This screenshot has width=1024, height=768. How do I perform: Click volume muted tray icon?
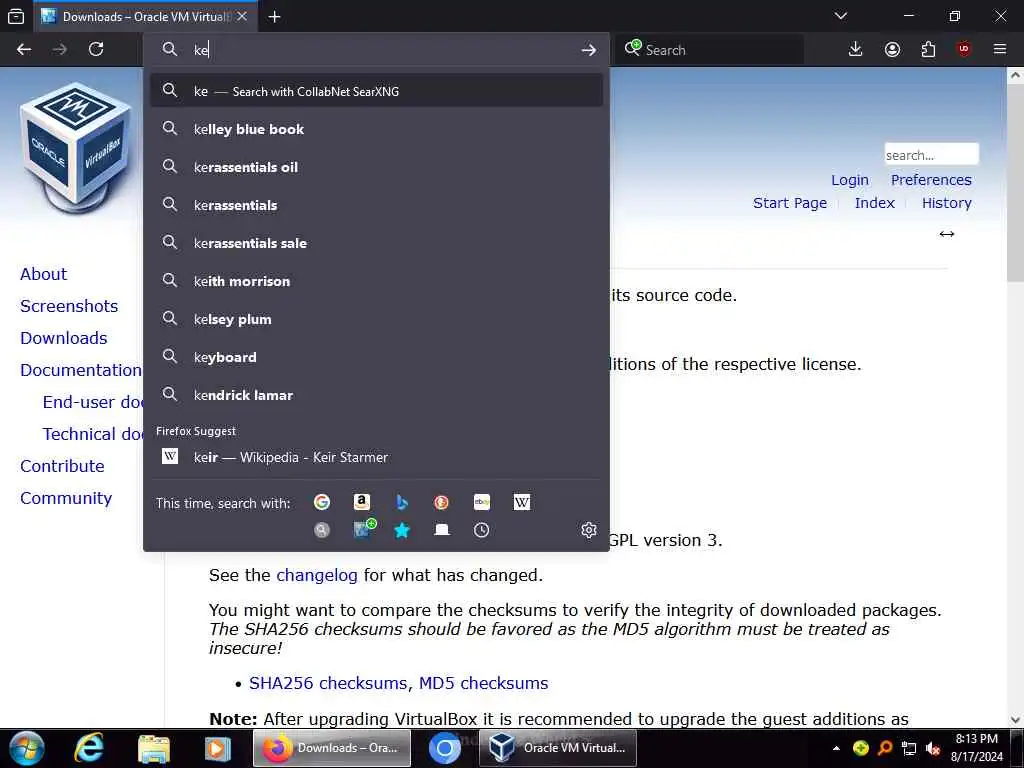tap(933, 749)
